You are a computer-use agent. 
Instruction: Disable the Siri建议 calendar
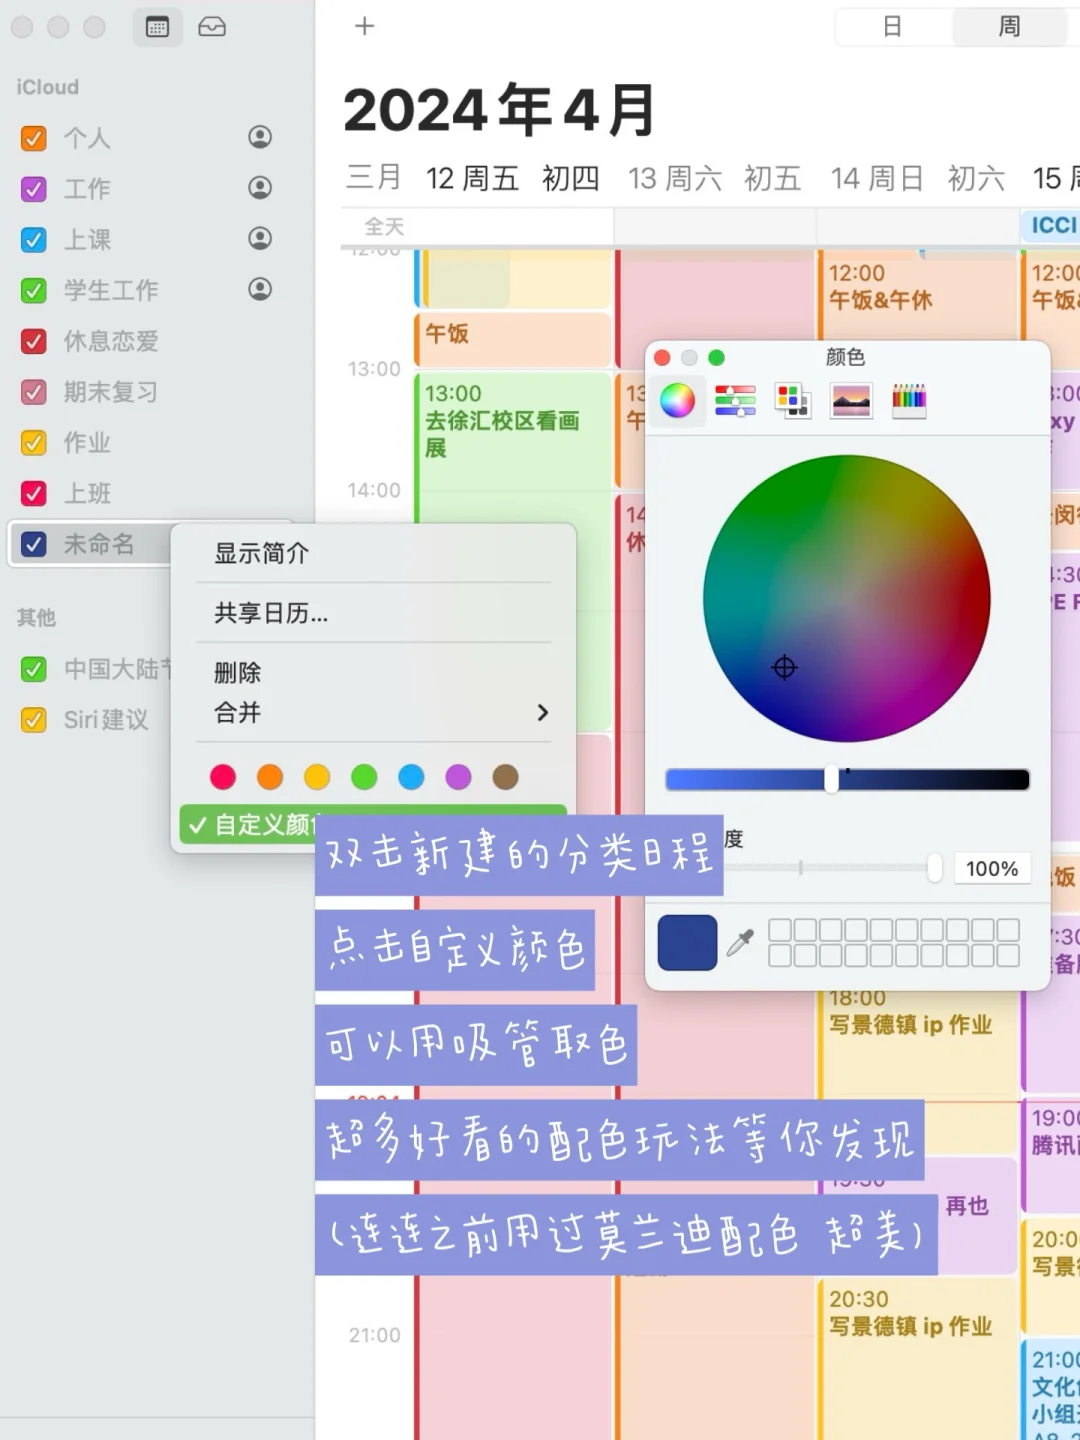click(x=33, y=719)
